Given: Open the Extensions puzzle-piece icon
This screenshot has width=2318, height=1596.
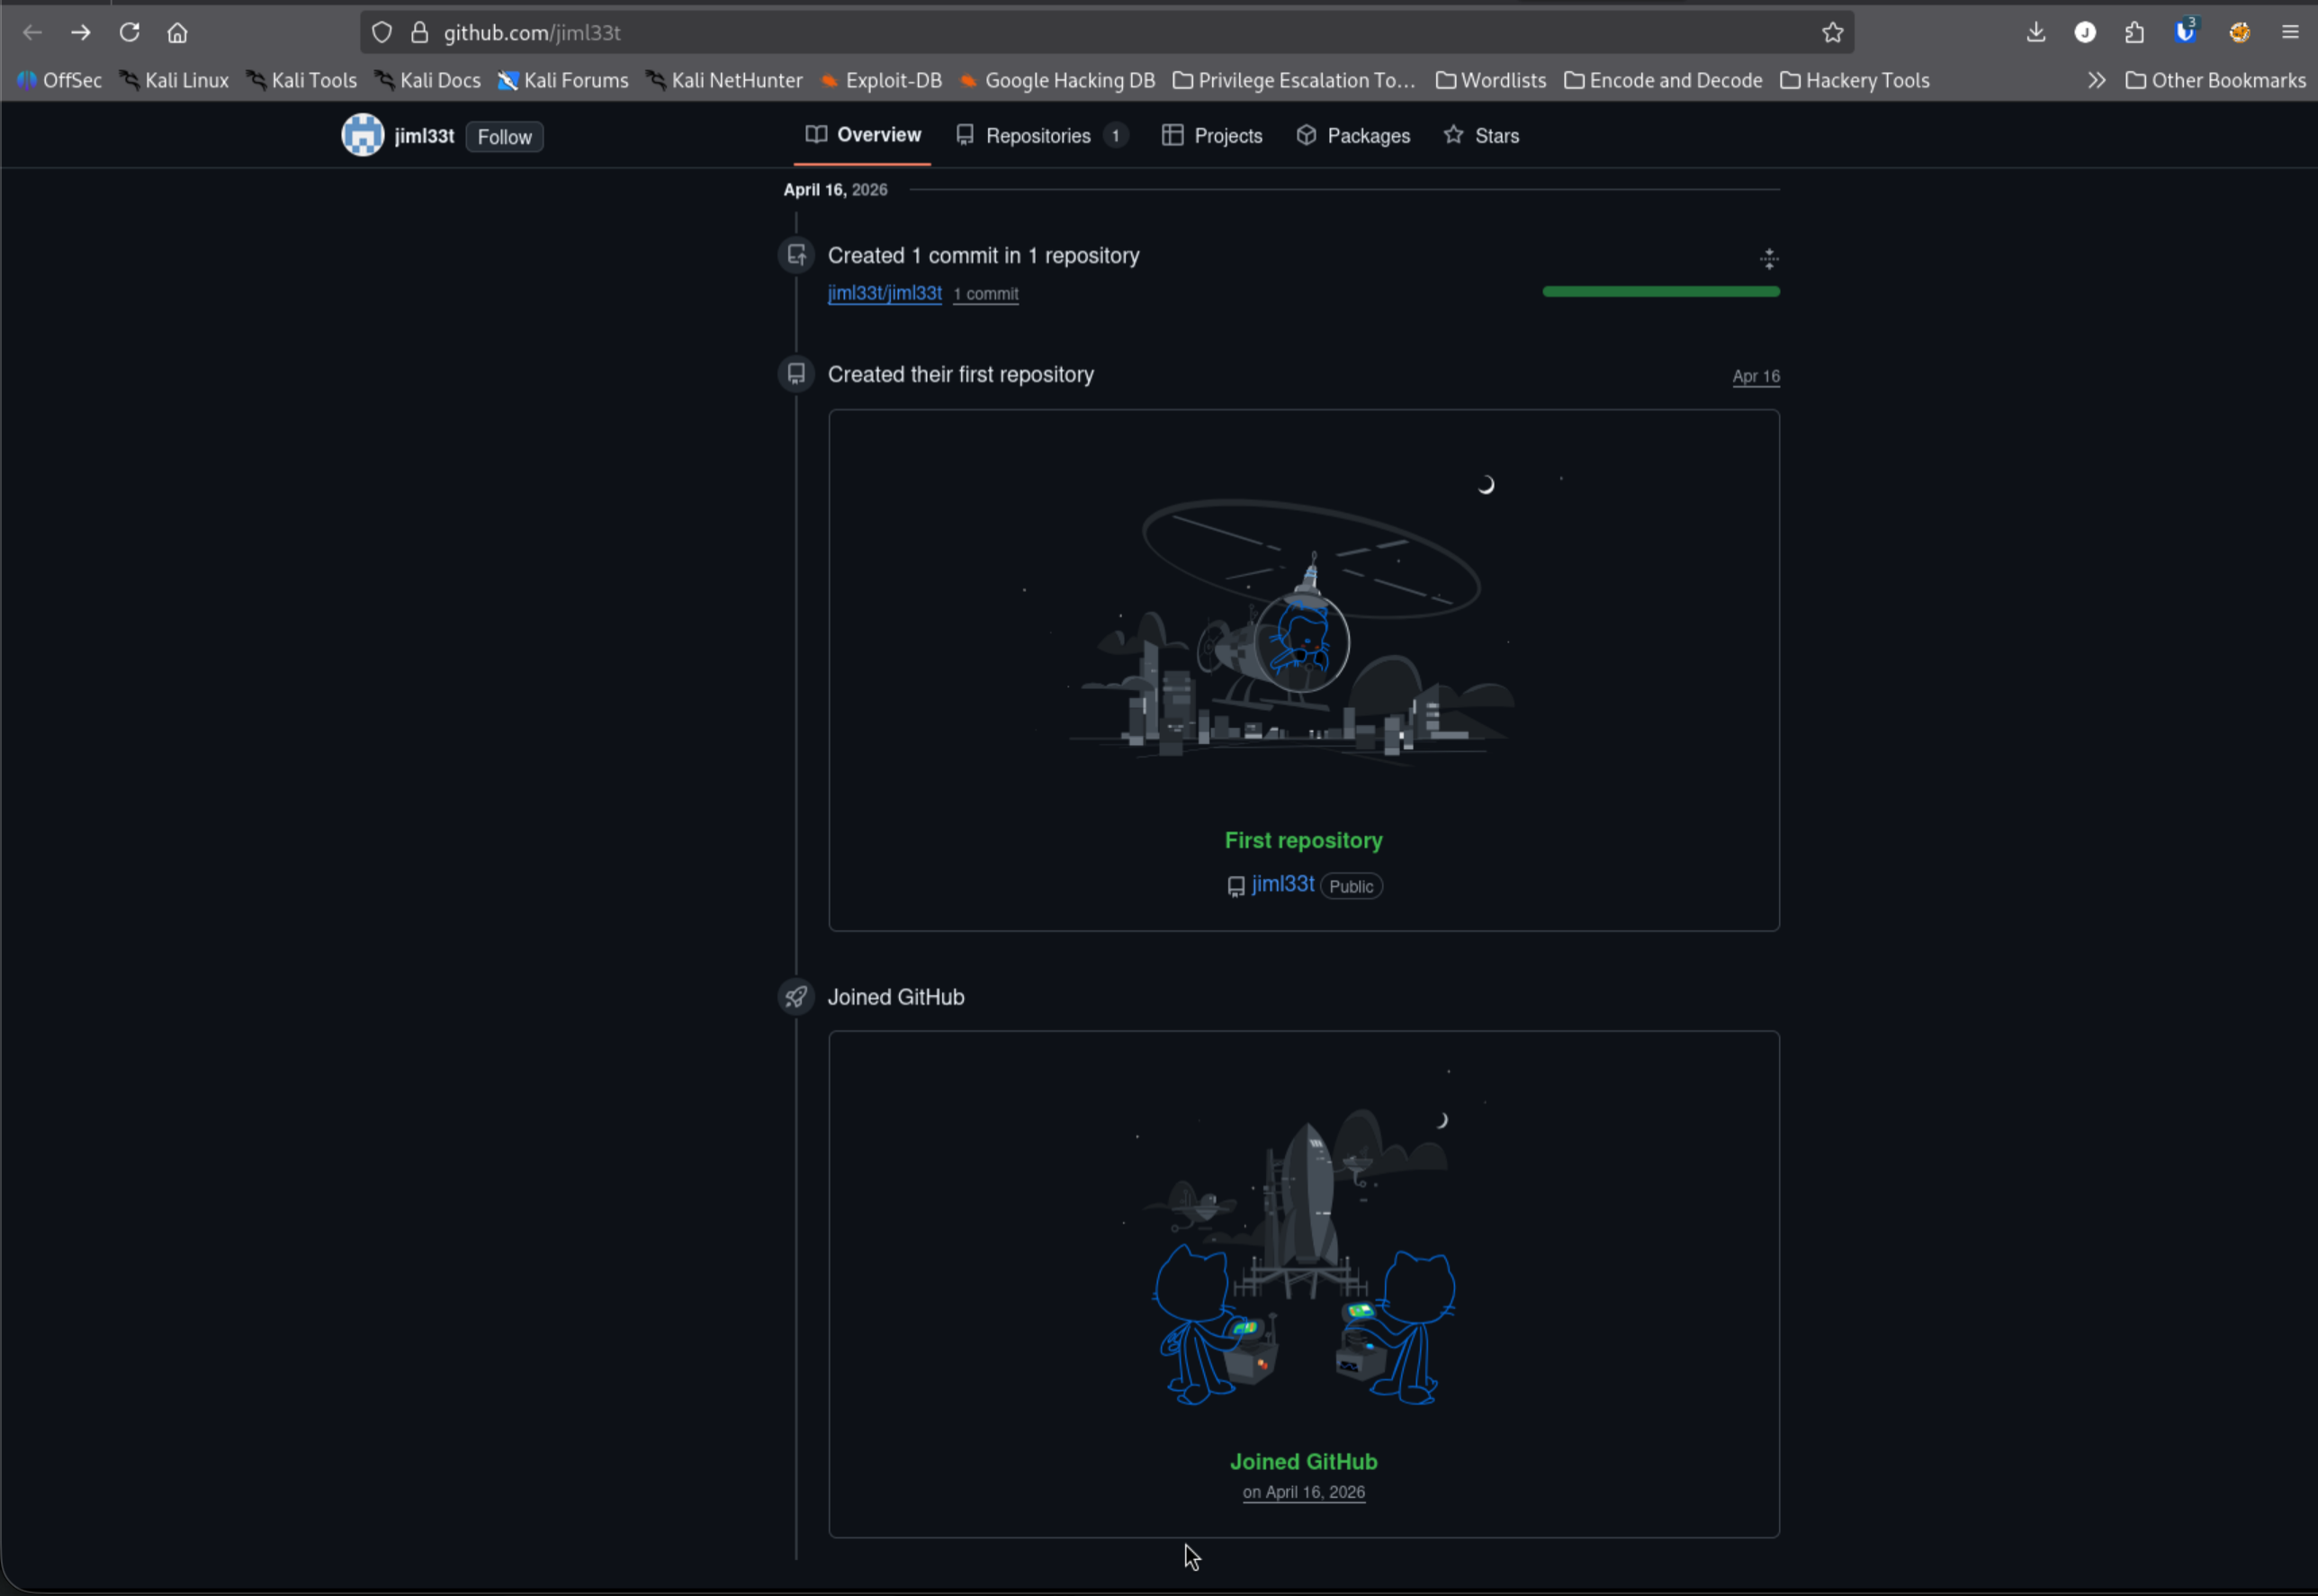Looking at the screenshot, I should 2135,33.
